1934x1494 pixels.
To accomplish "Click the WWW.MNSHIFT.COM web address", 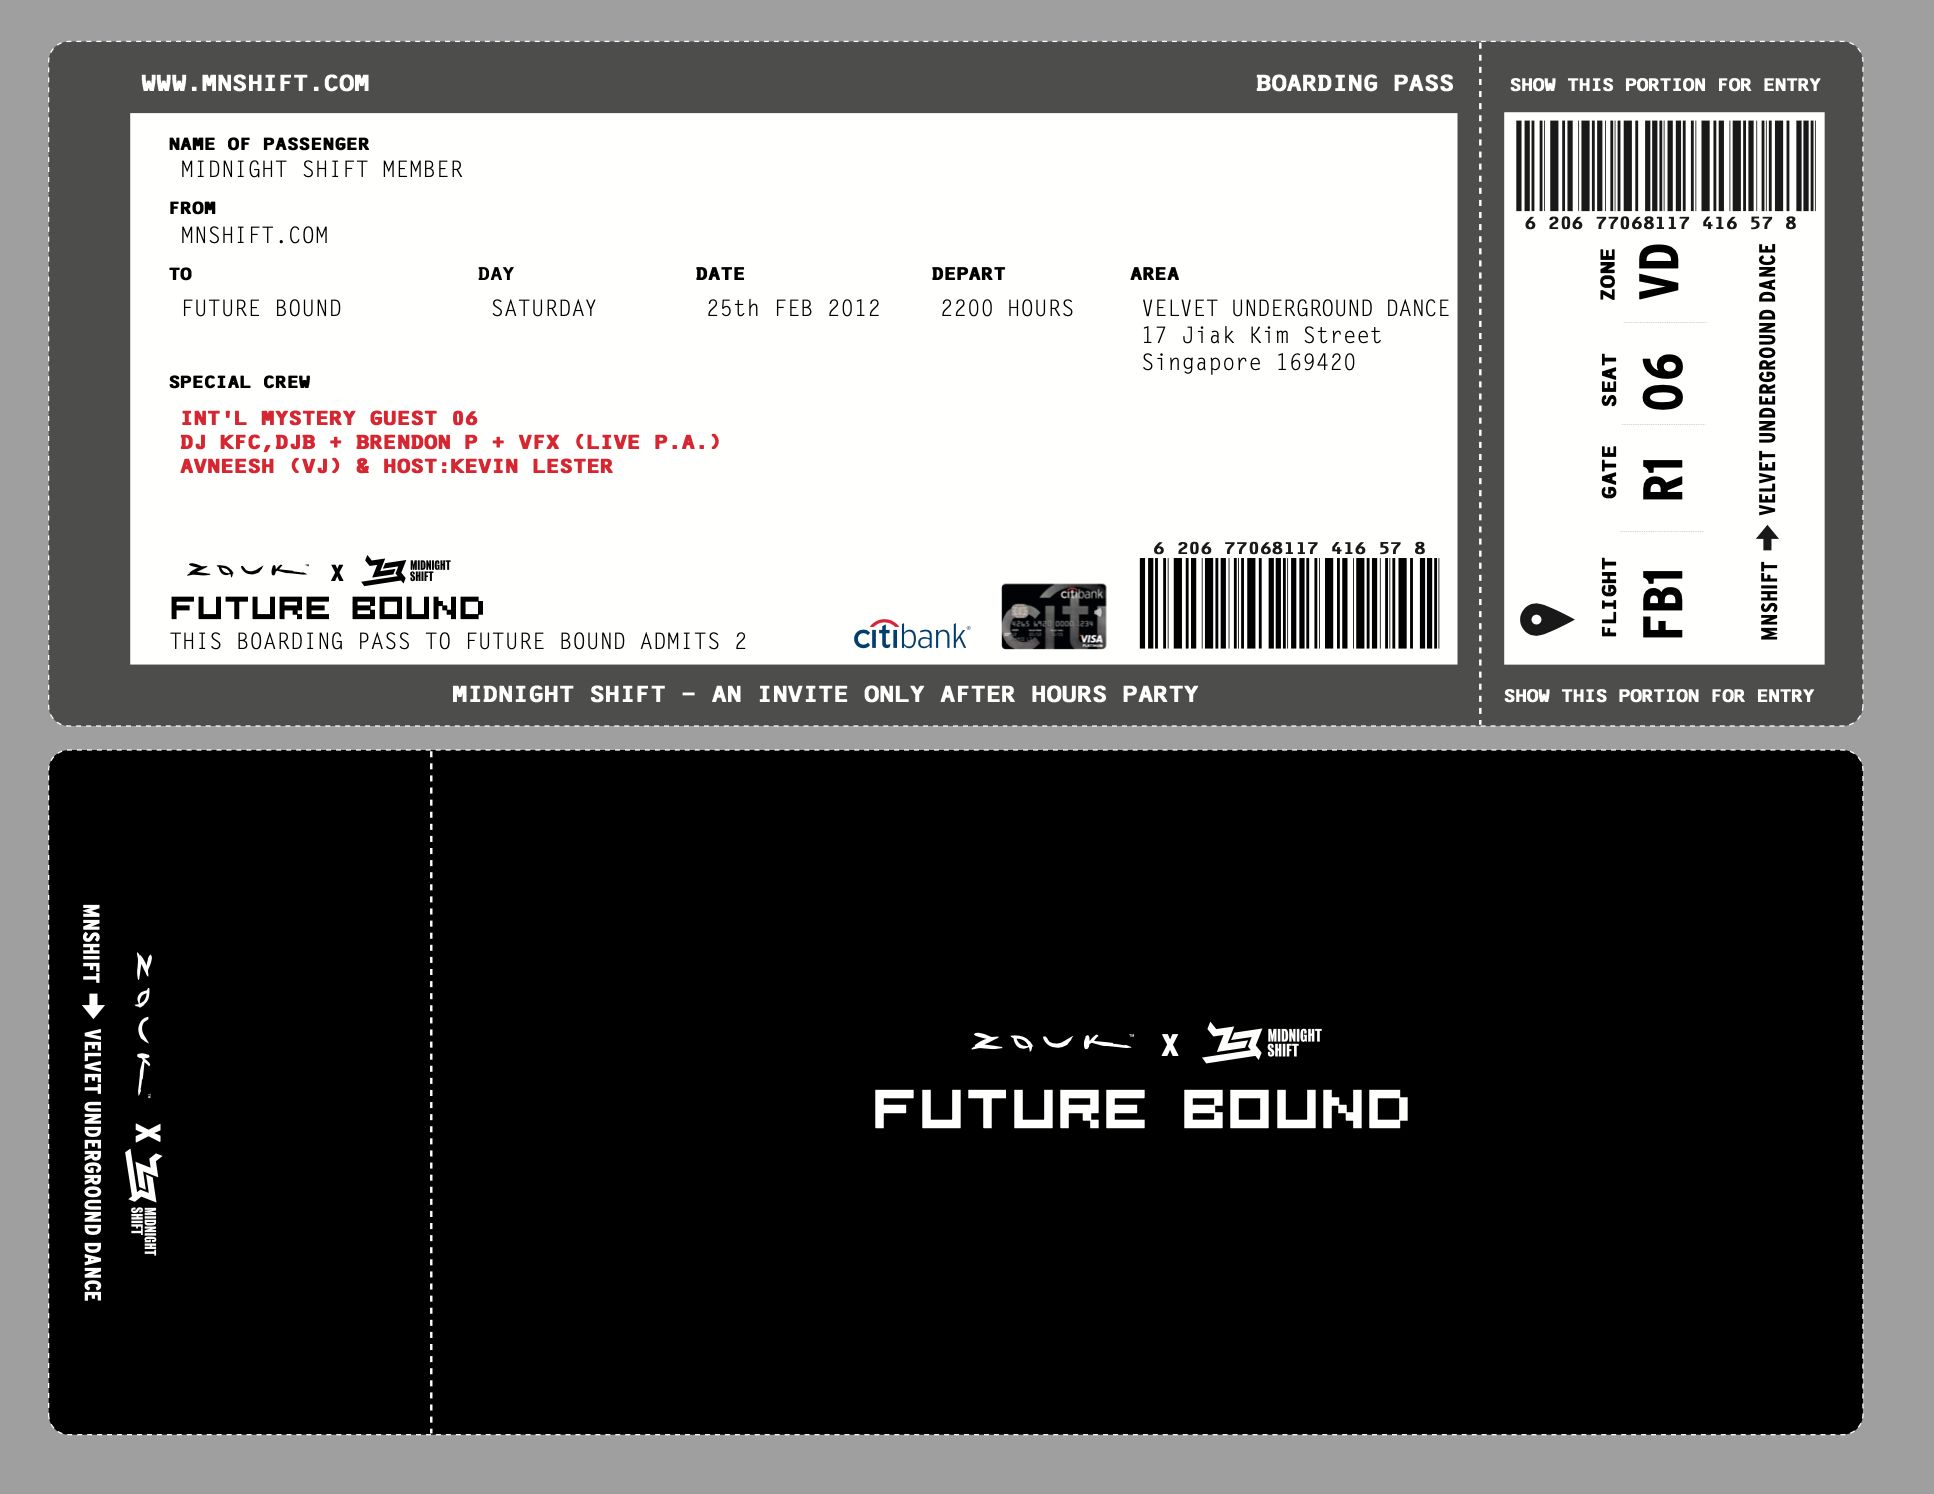I will (x=255, y=83).
